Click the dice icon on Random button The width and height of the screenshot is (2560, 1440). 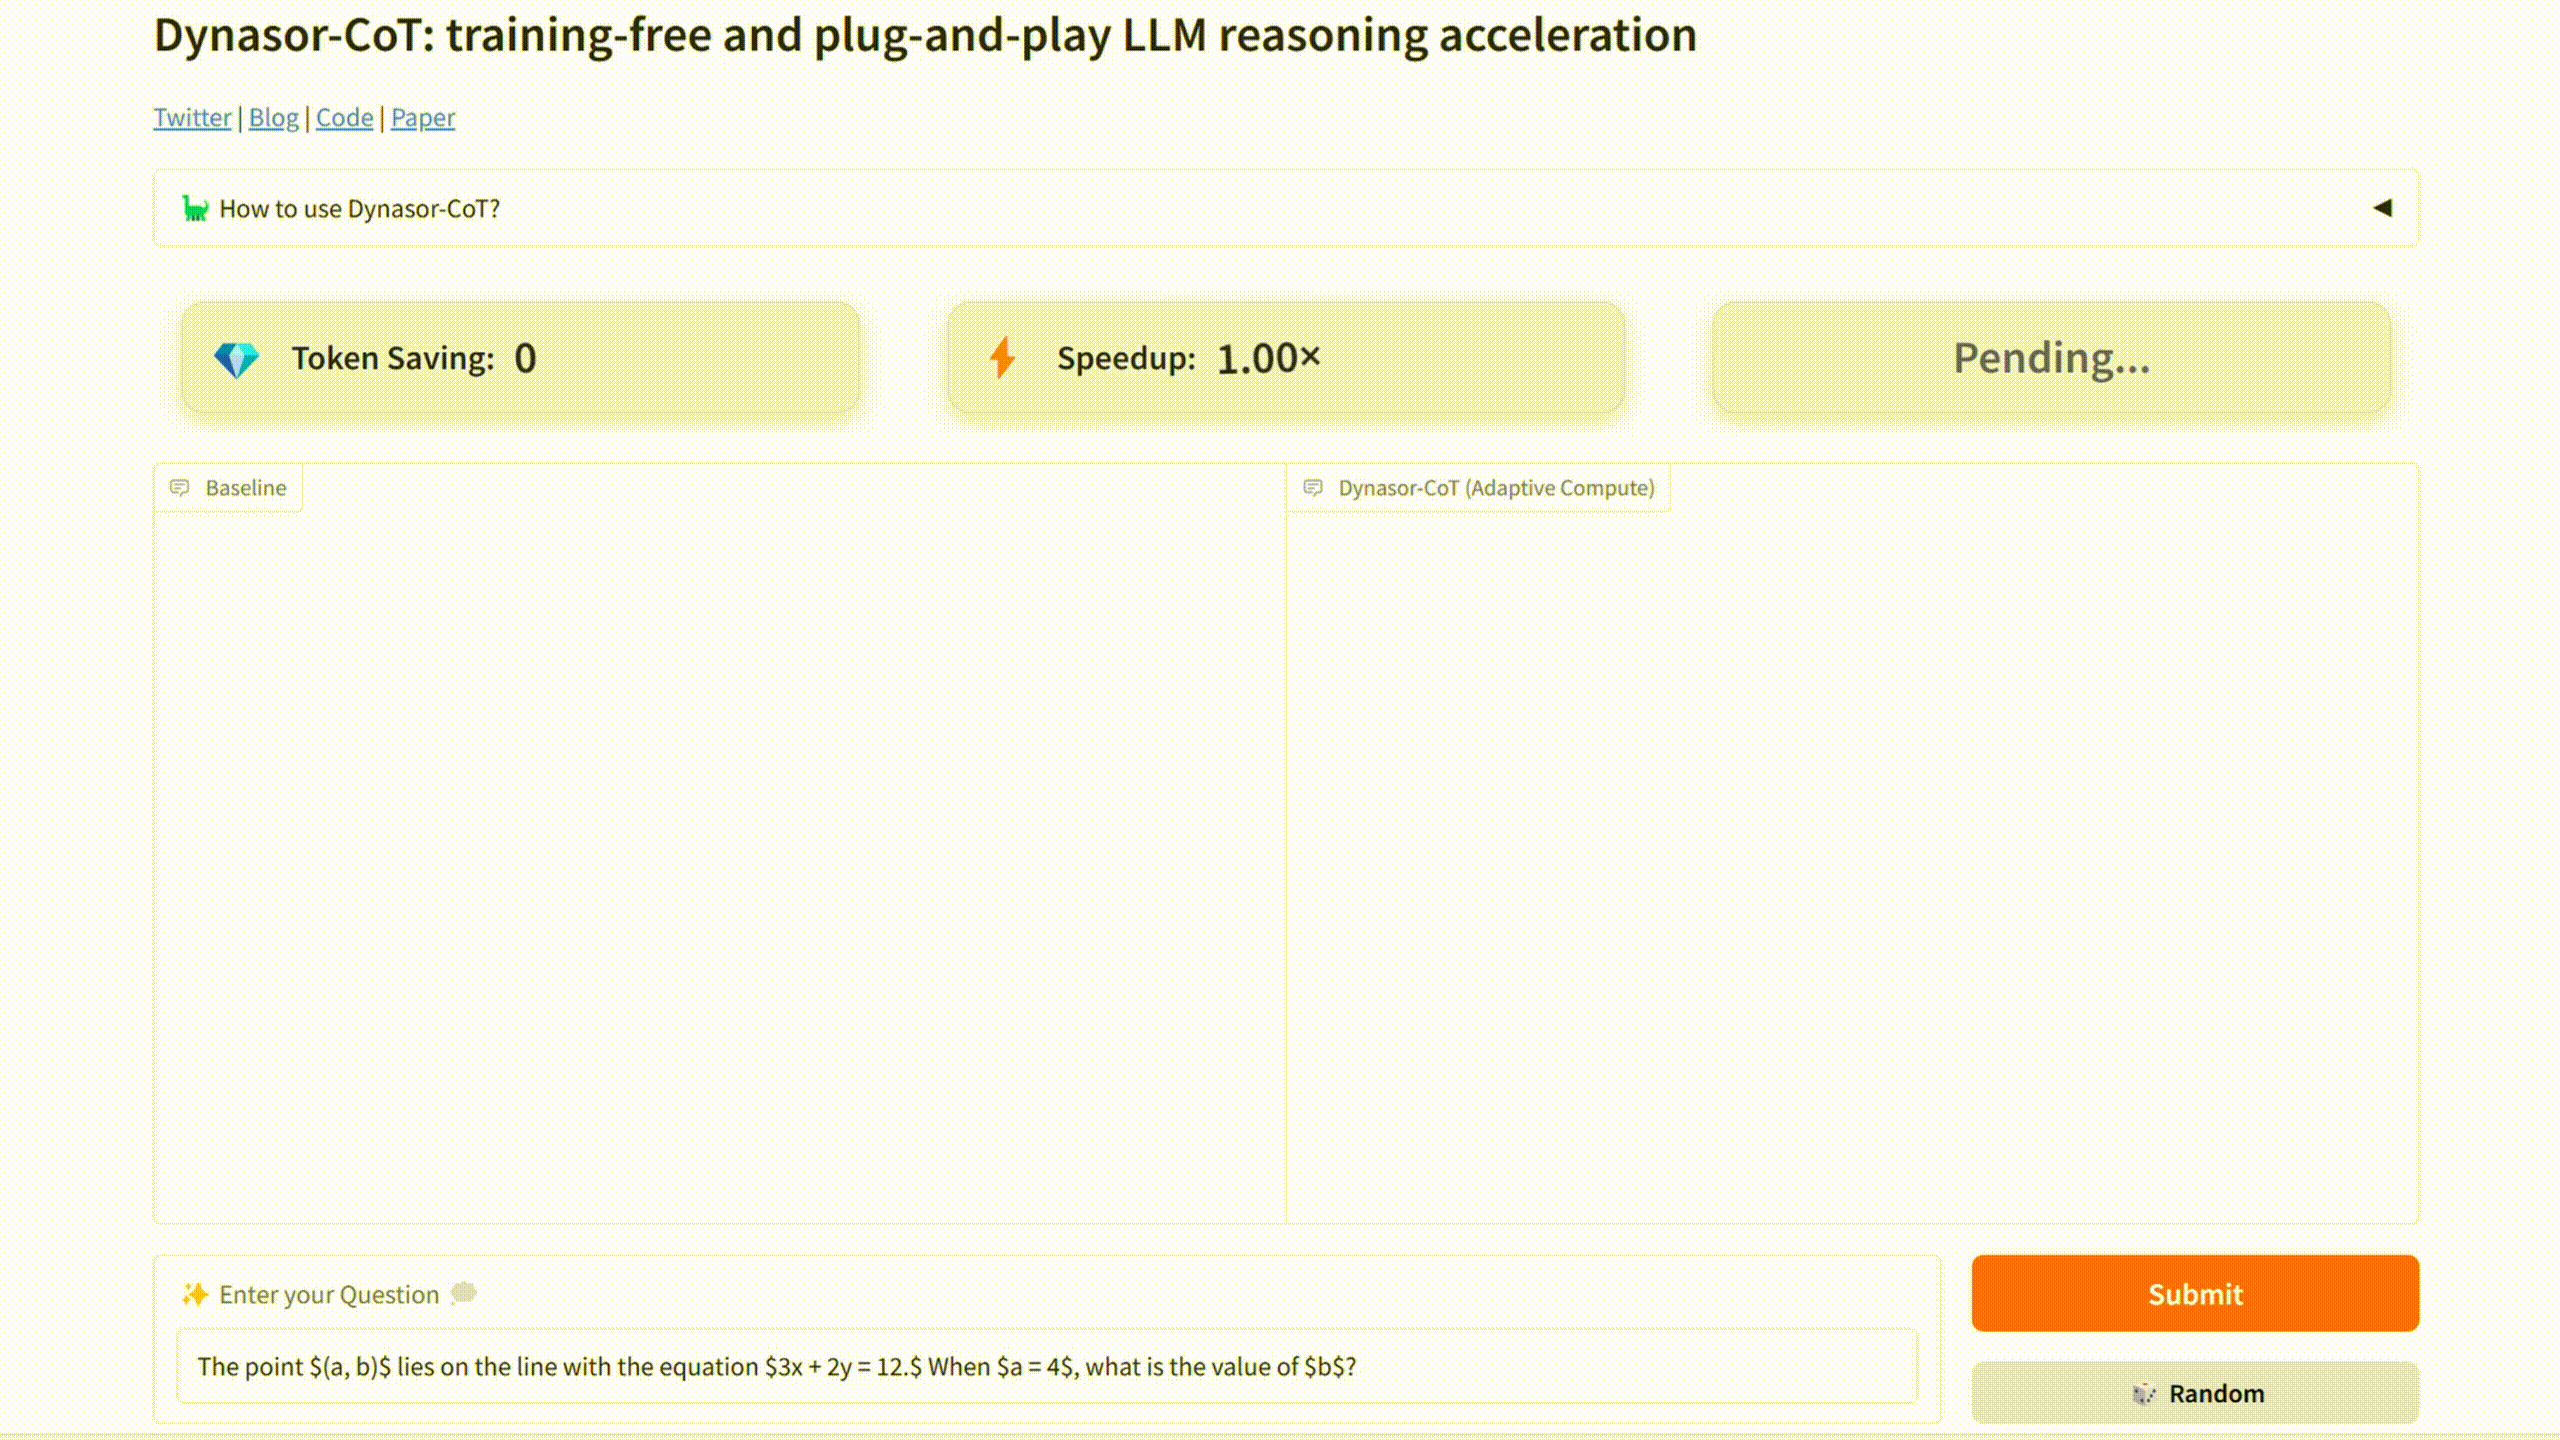(2143, 1394)
